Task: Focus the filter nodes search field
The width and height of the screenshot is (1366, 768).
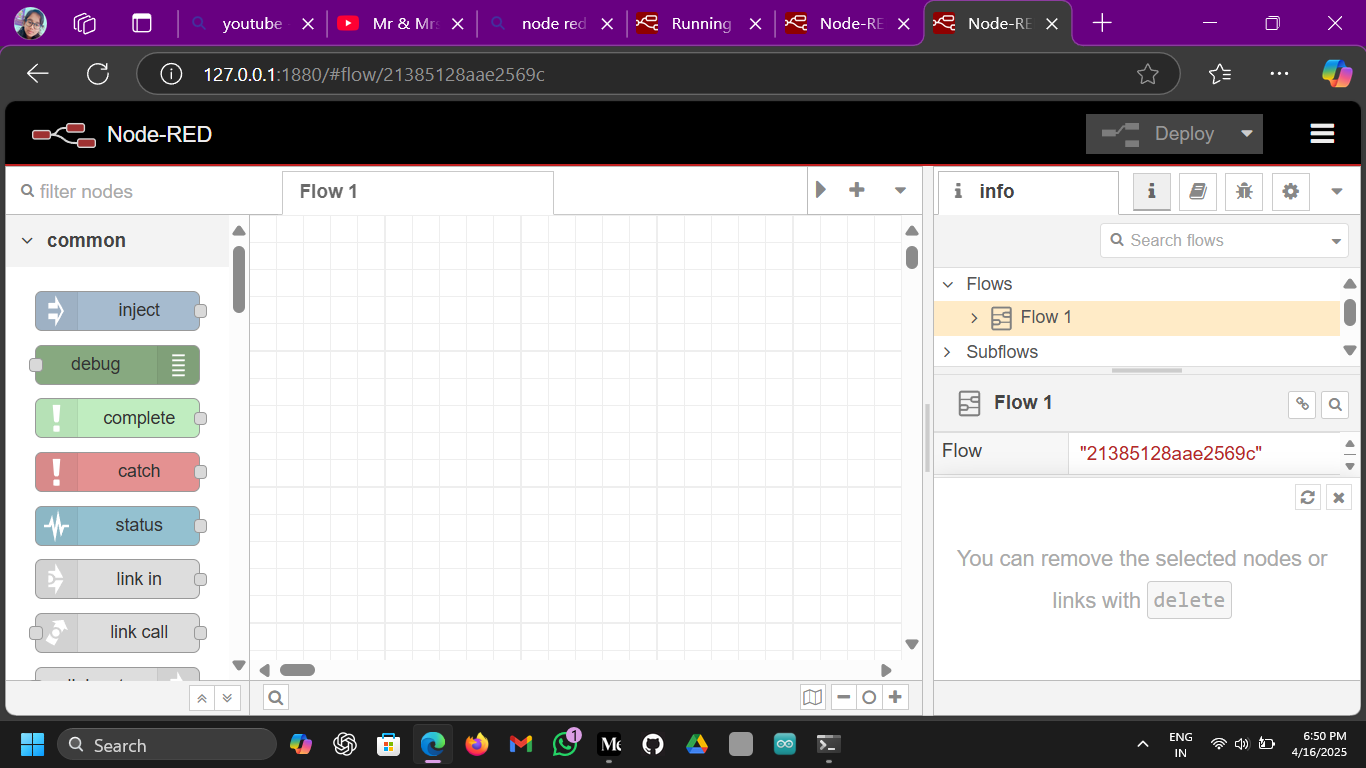Action: tap(144, 191)
